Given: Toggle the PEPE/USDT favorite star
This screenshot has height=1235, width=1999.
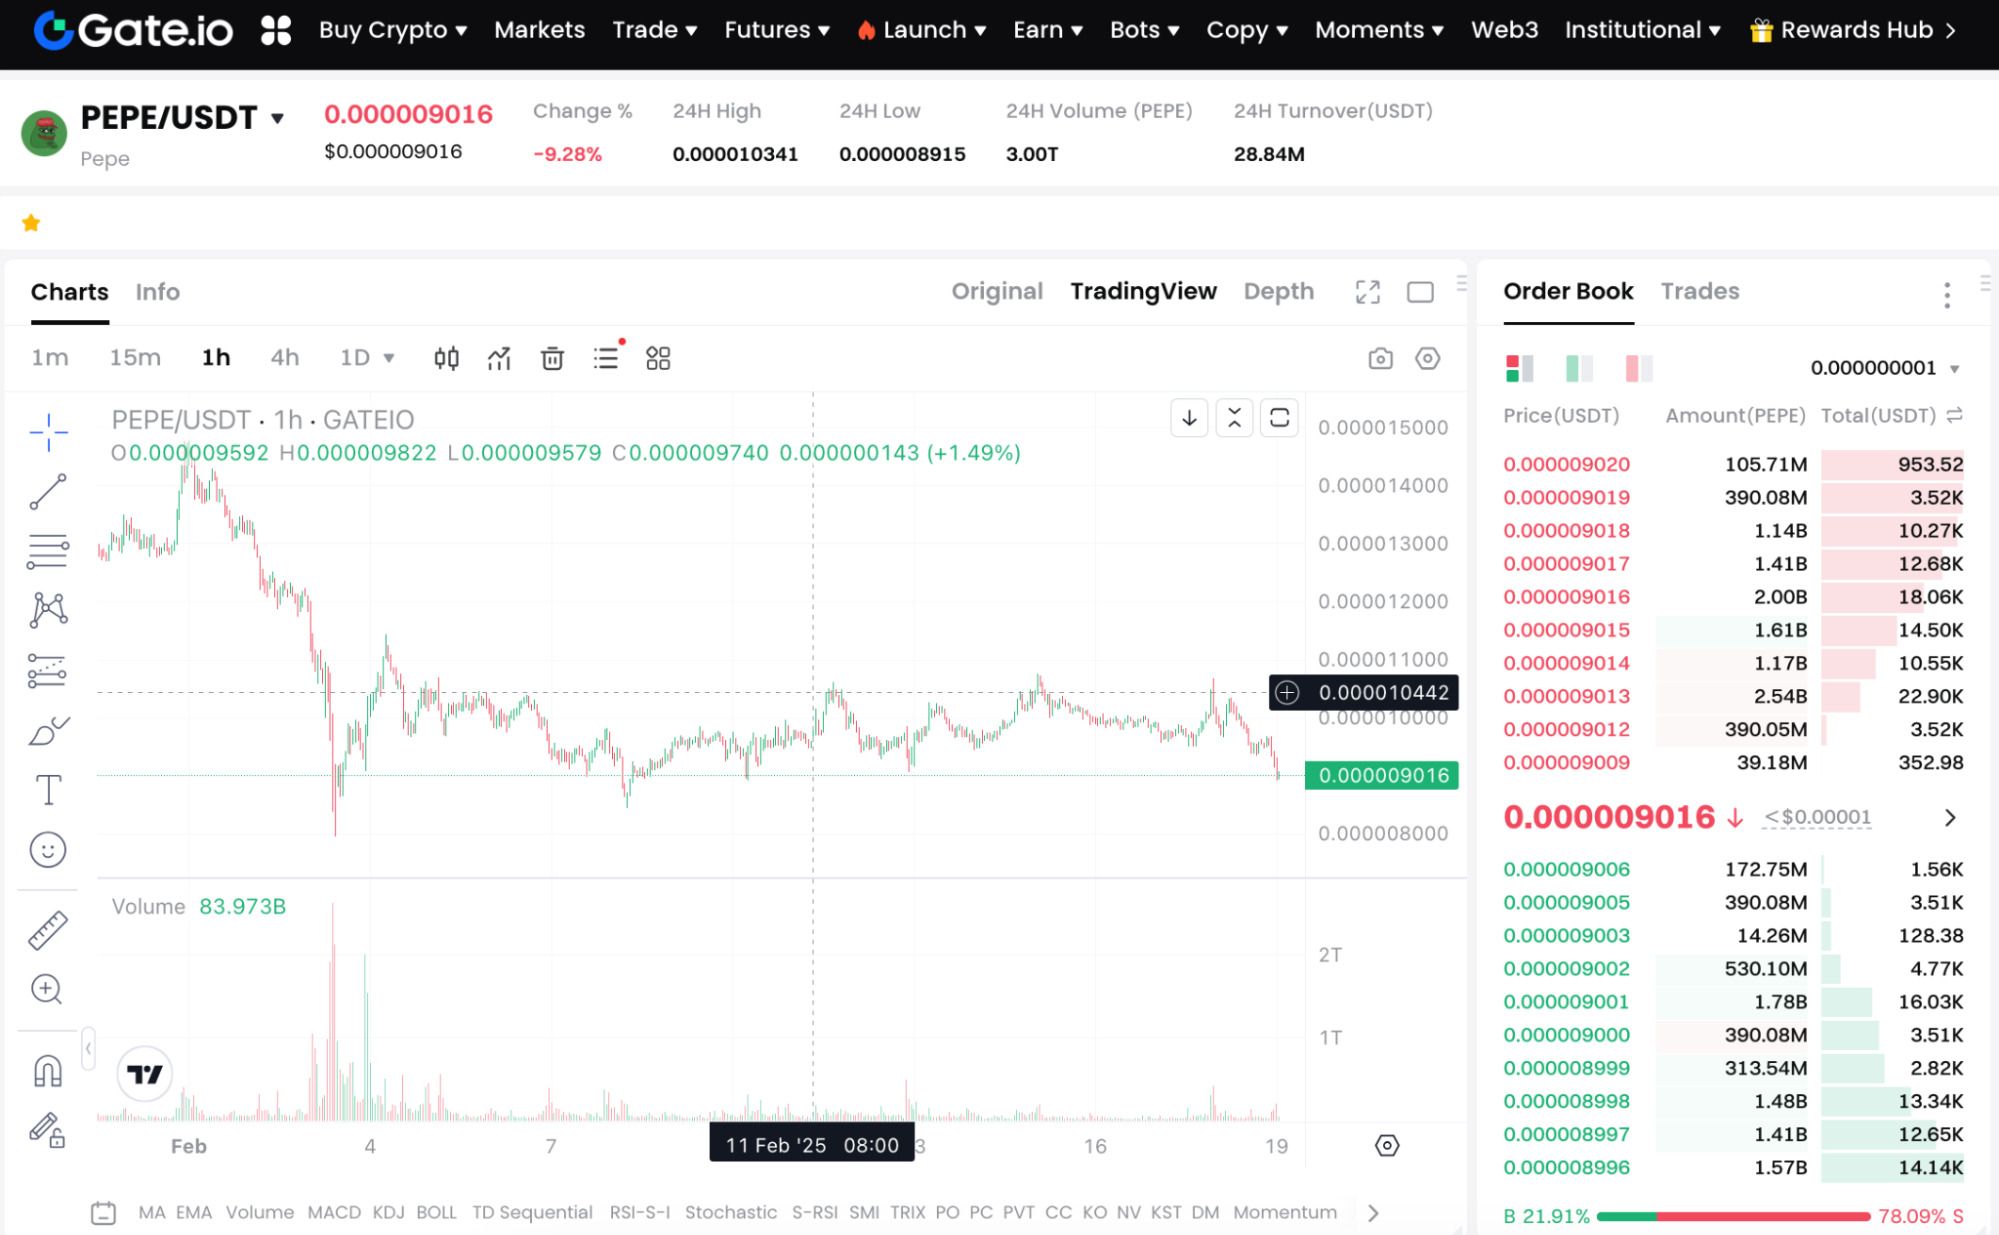Looking at the screenshot, I should coord(31,223).
